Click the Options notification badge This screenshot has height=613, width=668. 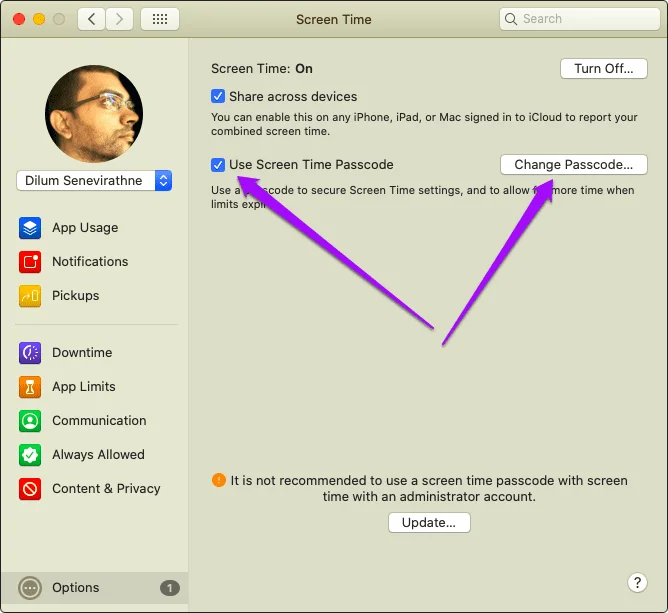(170, 588)
